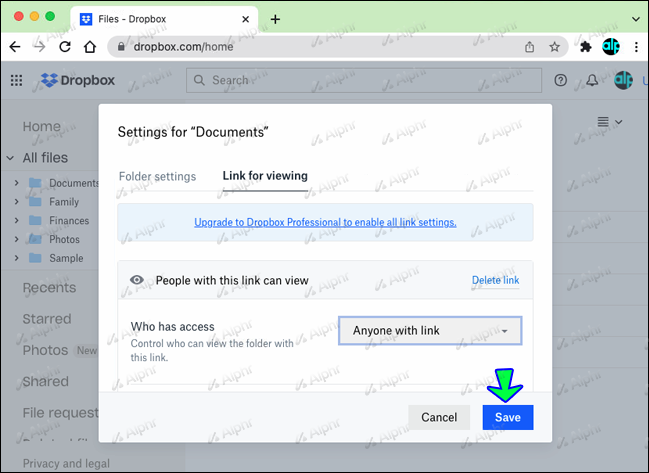Open Shared in the sidebar
The image size is (649, 473).
pyautogui.click(x=46, y=381)
